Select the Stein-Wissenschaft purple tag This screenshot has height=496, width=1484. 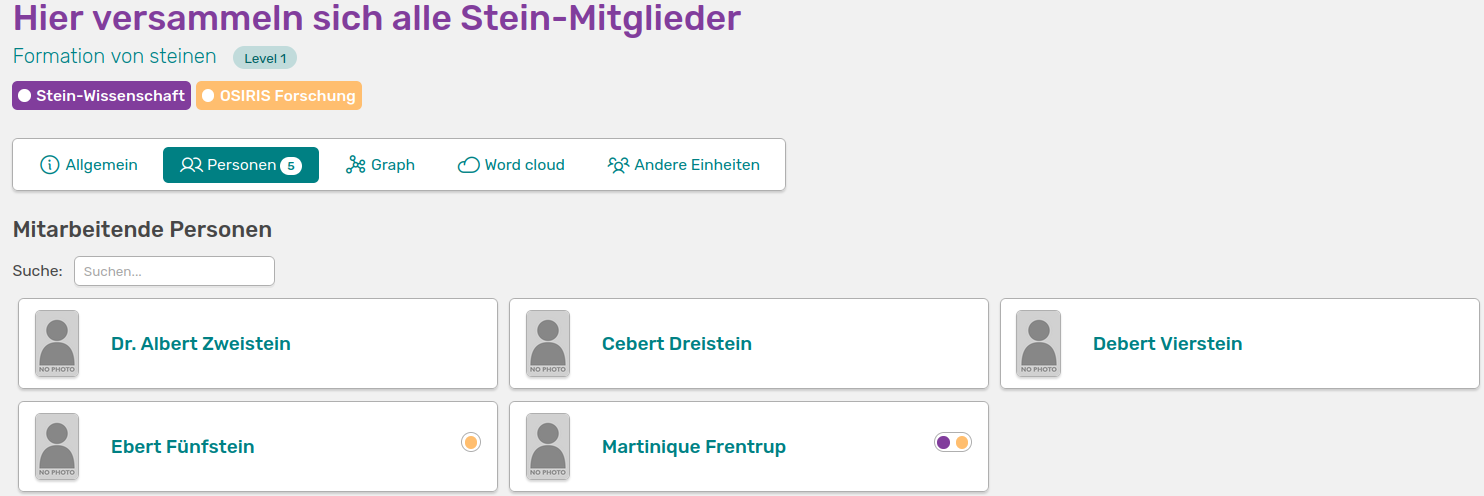tap(101, 96)
